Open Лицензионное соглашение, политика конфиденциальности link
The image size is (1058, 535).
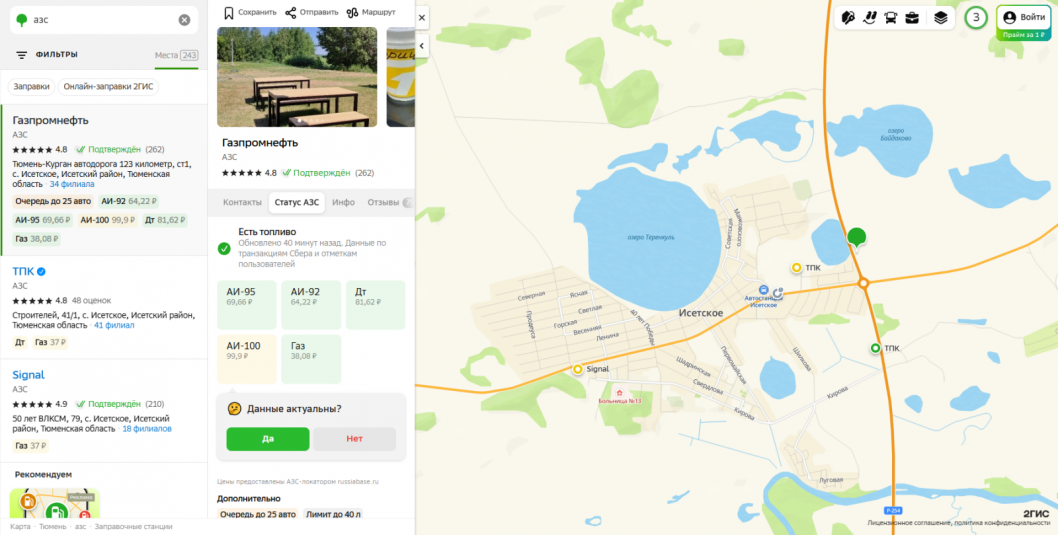tap(959, 523)
